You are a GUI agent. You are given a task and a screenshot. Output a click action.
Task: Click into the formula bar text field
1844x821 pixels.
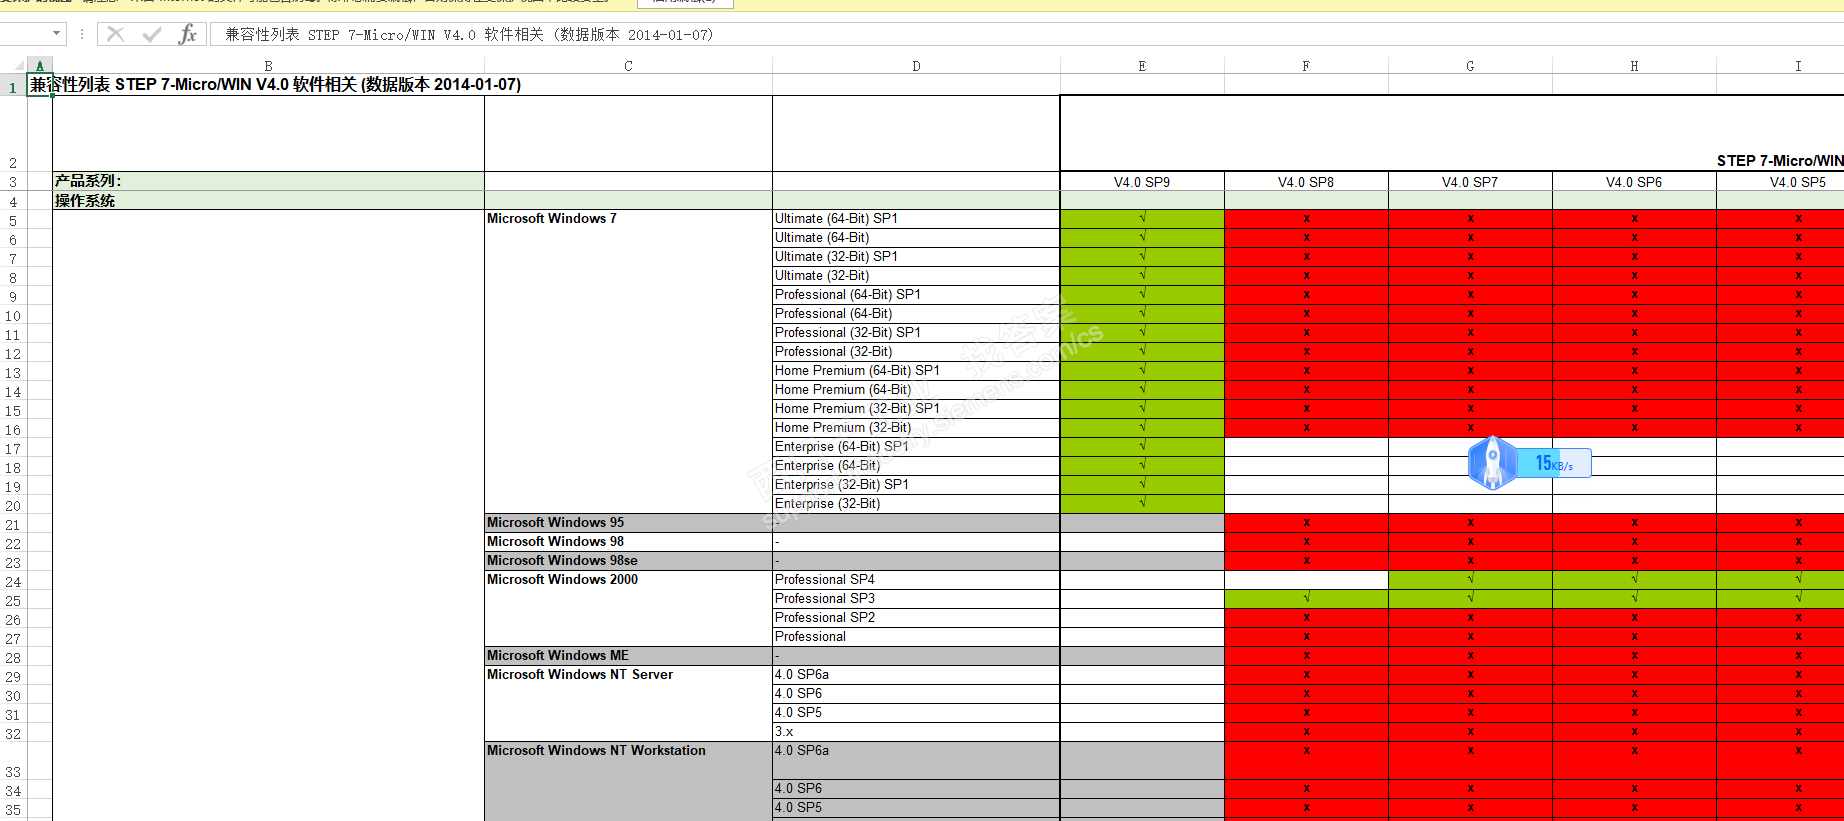[1026, 35]
